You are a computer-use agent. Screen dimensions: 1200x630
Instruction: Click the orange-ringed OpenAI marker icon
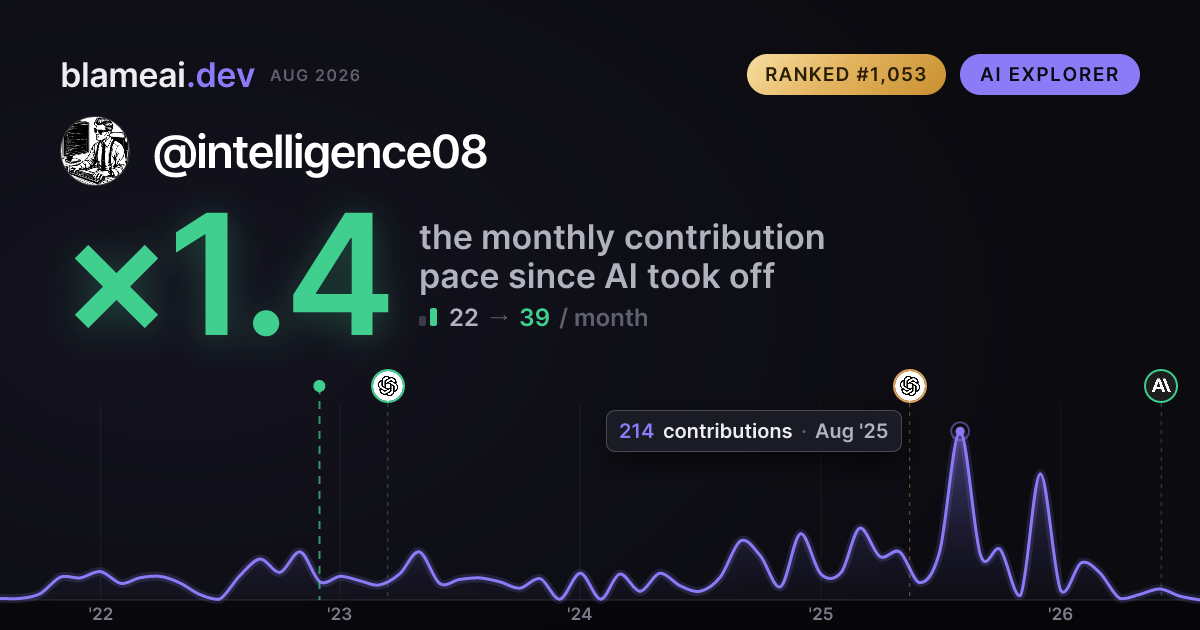pos(910,385)
